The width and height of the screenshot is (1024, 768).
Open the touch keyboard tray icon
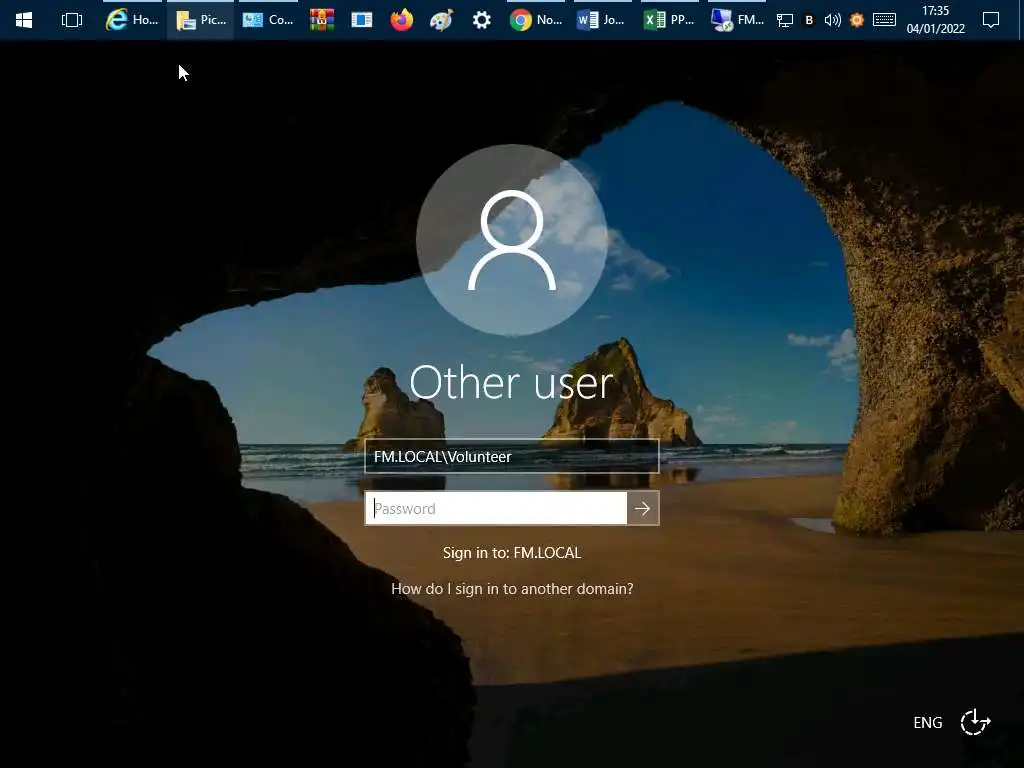point(884,20)
